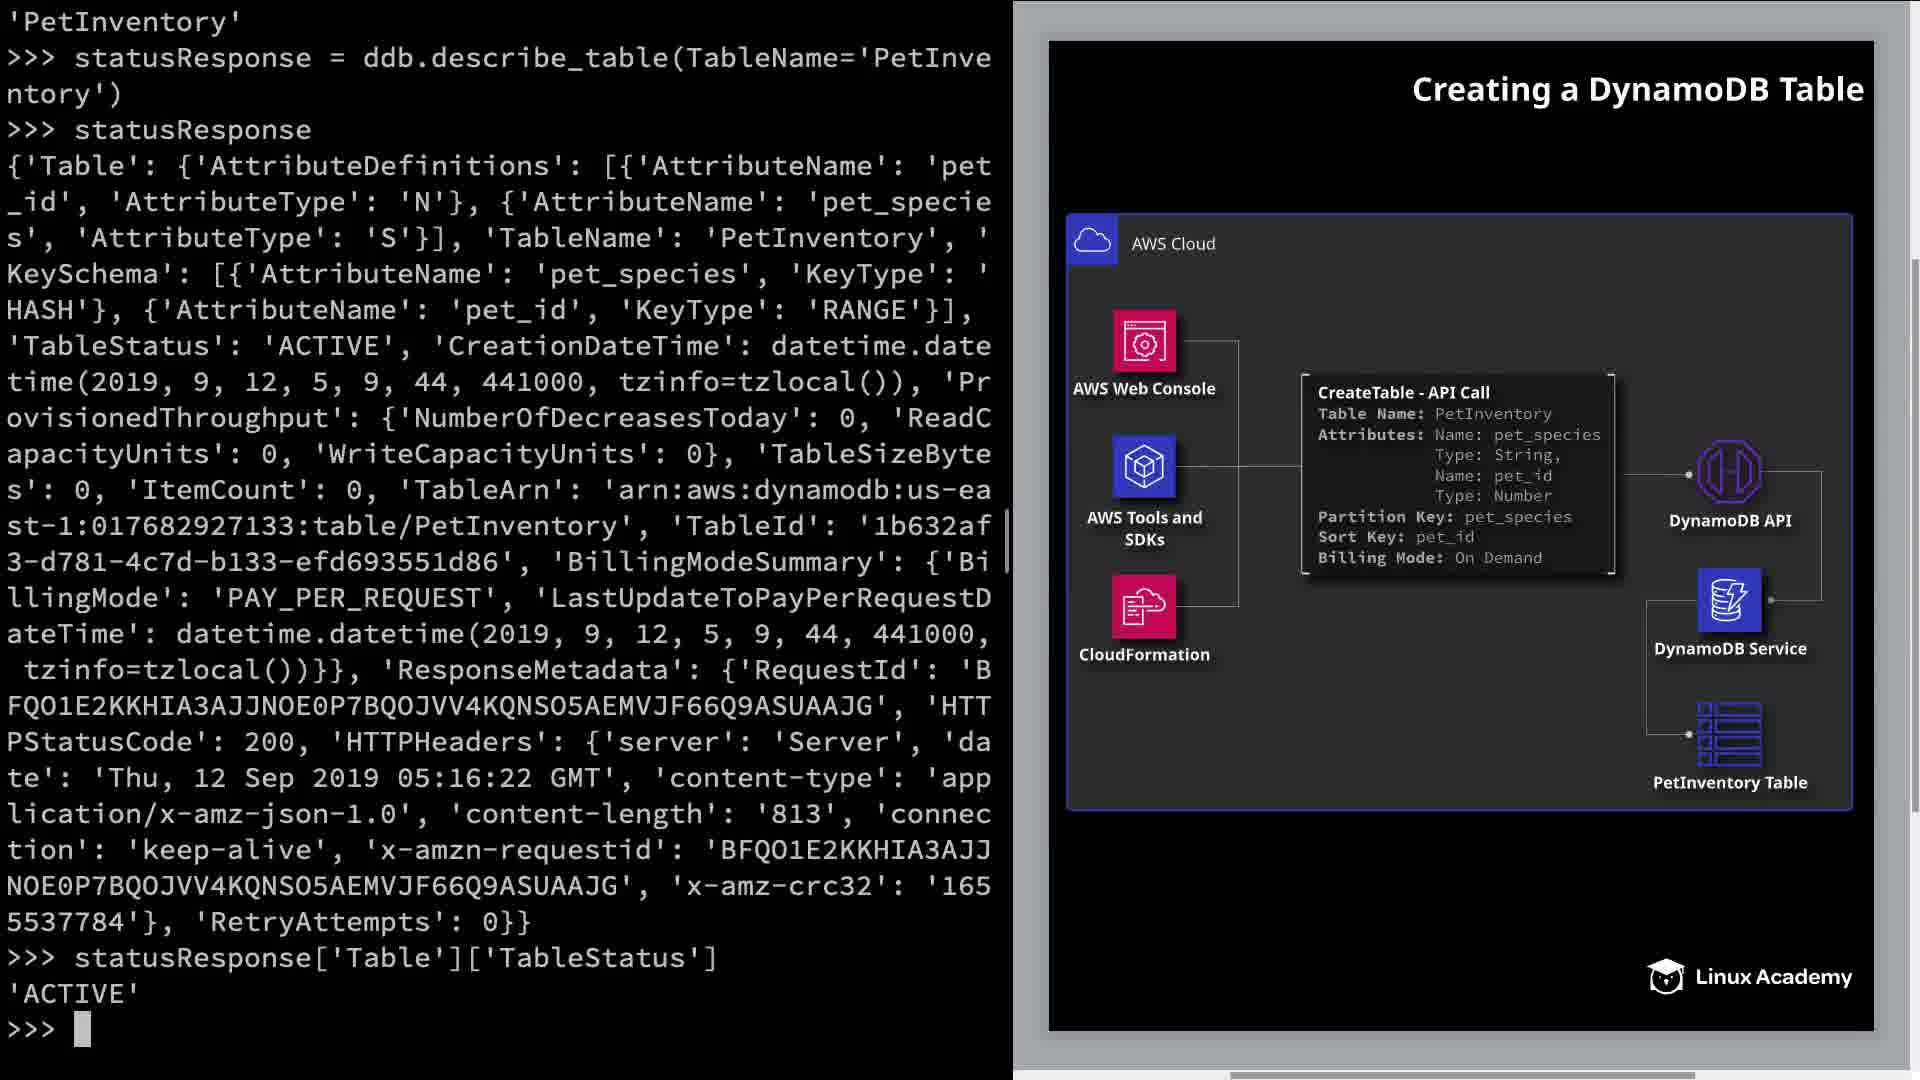Select the DynamoDB Service icon
This screenshot has width=1920, height=1080.
tap(1729, 600)
